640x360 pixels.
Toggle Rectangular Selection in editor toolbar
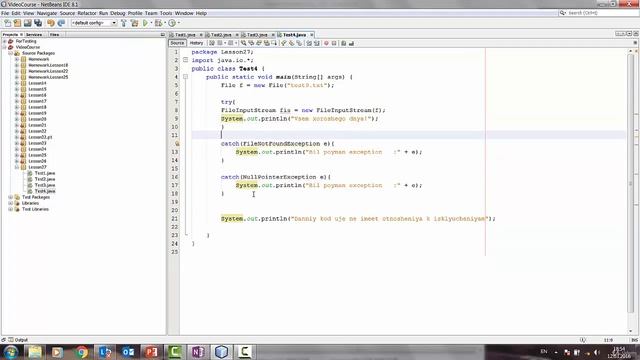[274, 43]
